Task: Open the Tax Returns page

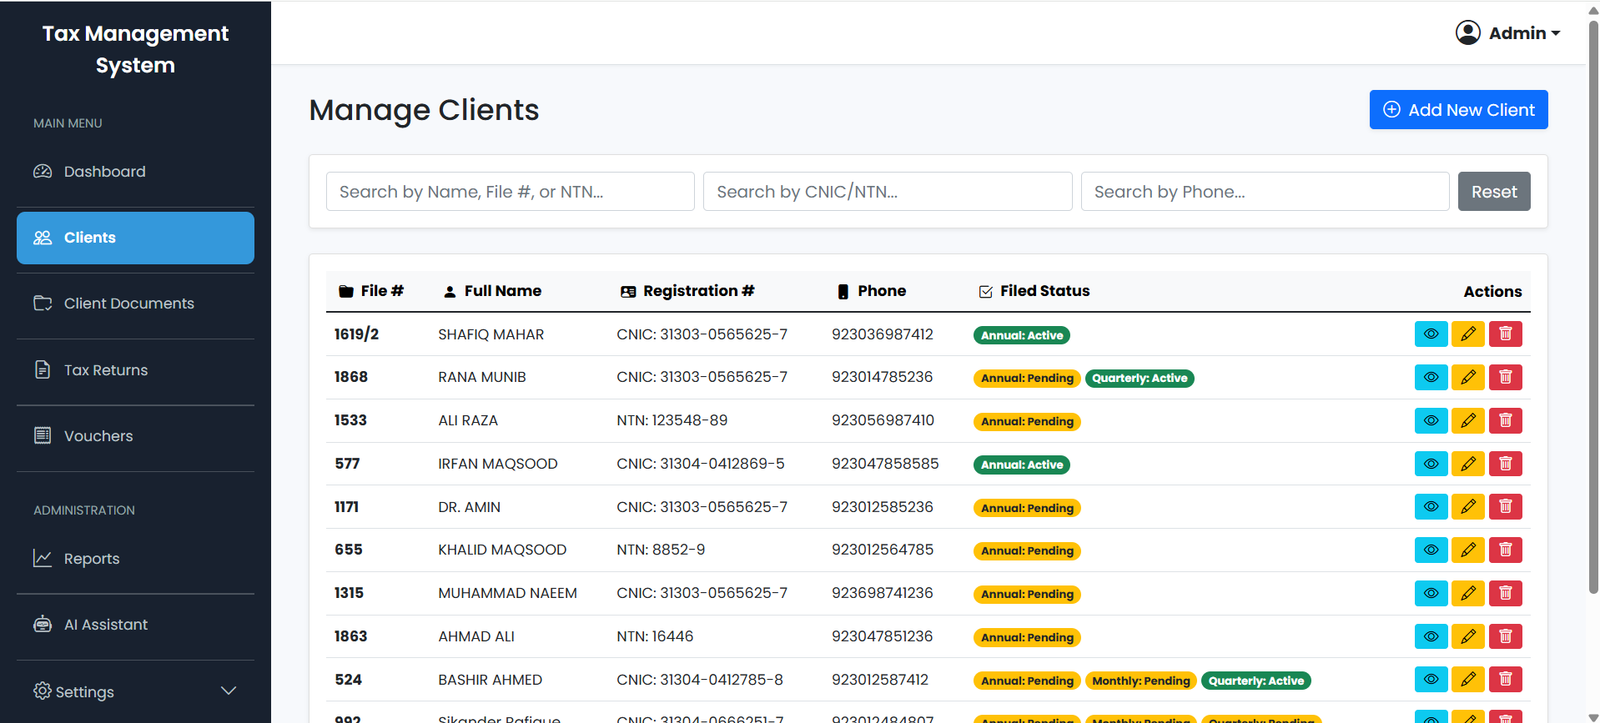Action: click(135, 370)
